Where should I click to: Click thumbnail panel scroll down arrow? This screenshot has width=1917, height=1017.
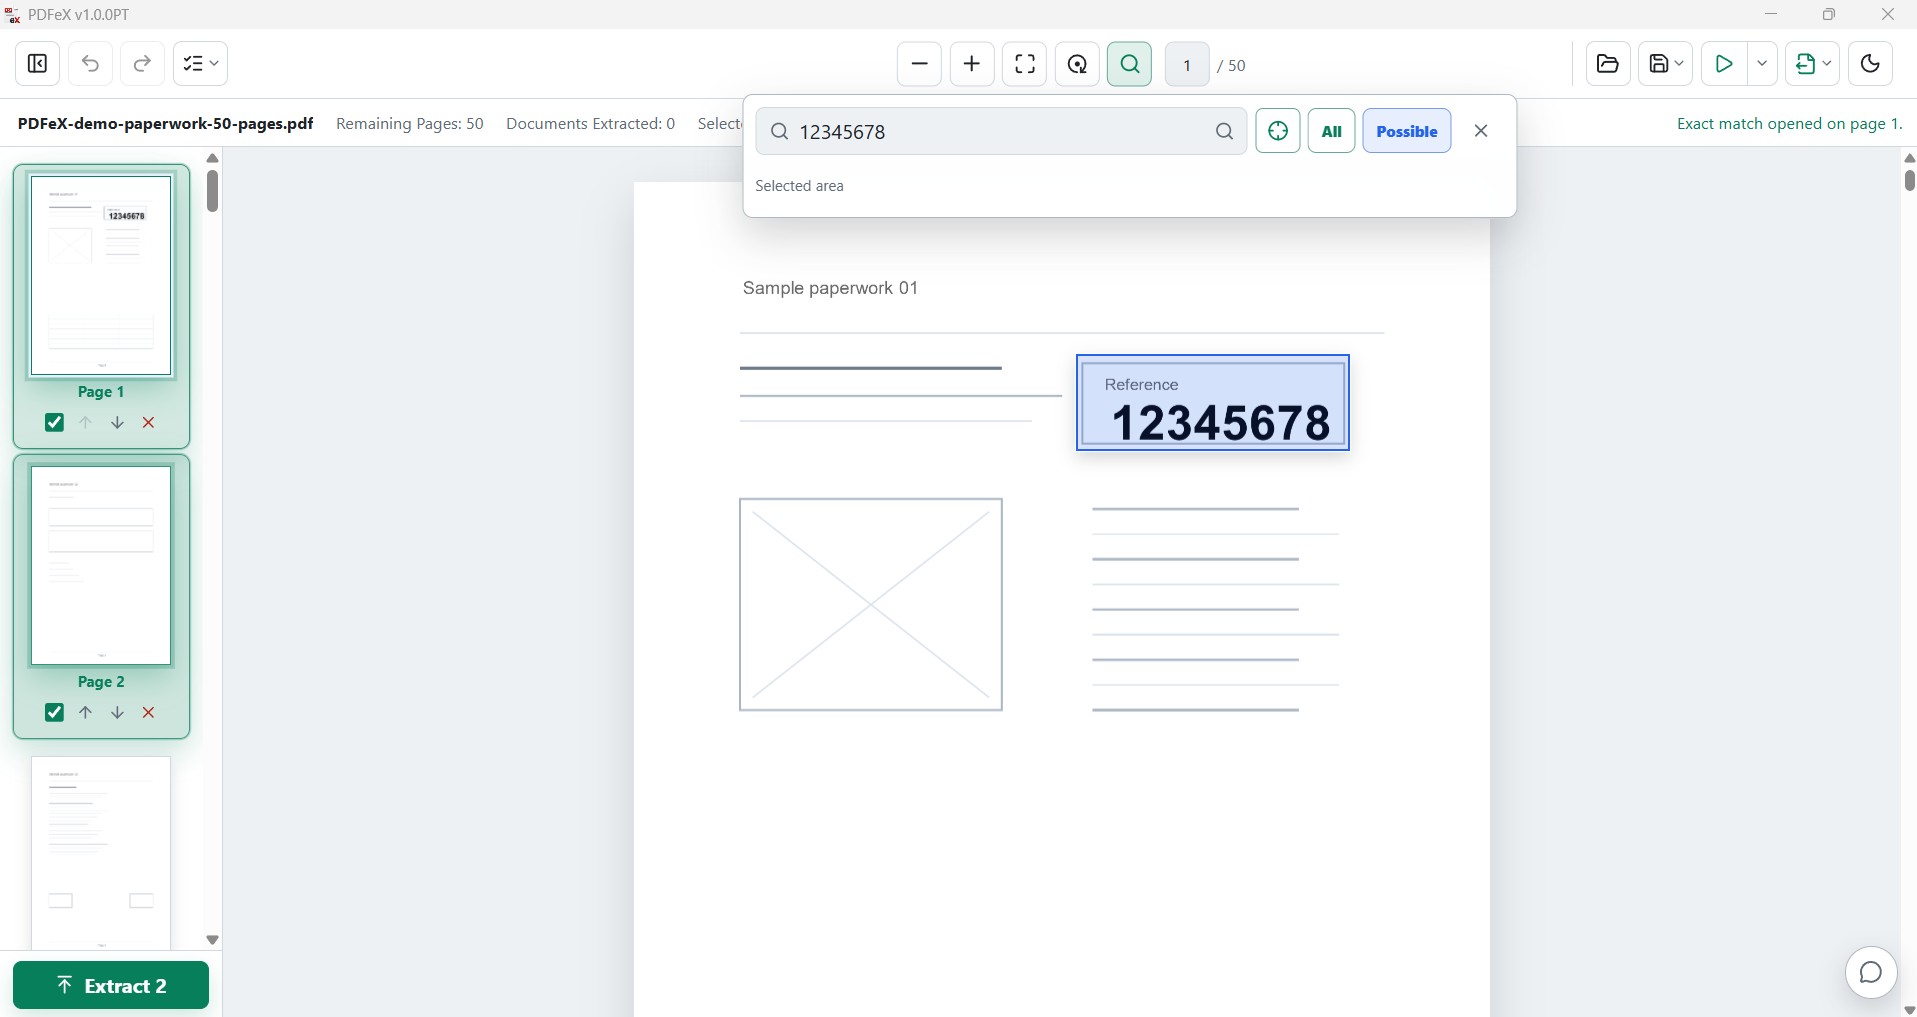(x=212, y=940)
